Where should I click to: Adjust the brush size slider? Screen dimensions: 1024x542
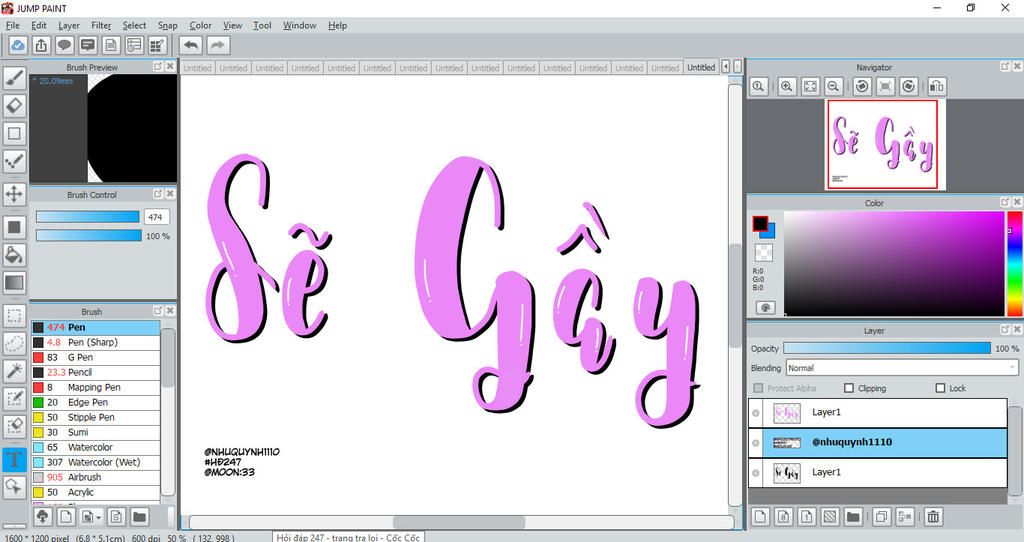(x=88, y=217)
